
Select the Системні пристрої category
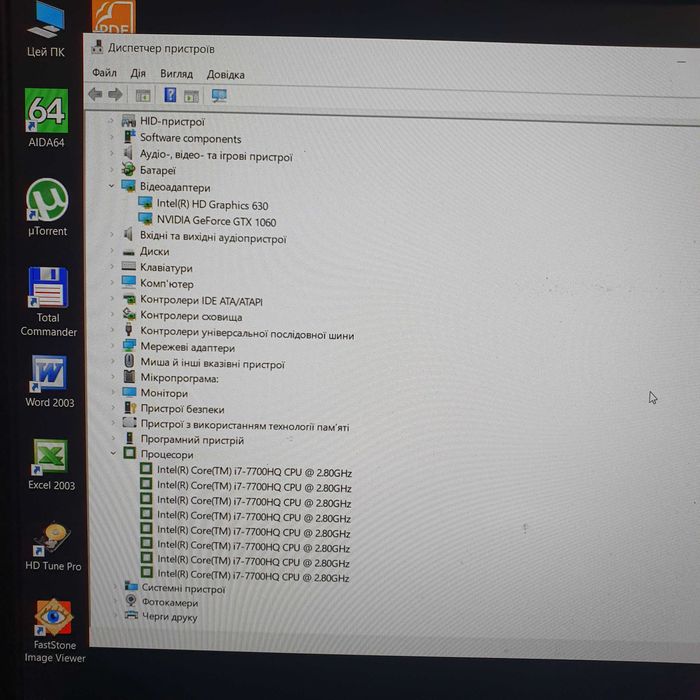[183, 589]
